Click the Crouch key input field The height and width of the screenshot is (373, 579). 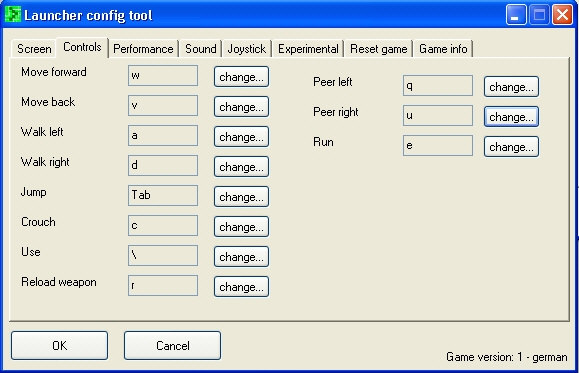[x=163, y=225]
